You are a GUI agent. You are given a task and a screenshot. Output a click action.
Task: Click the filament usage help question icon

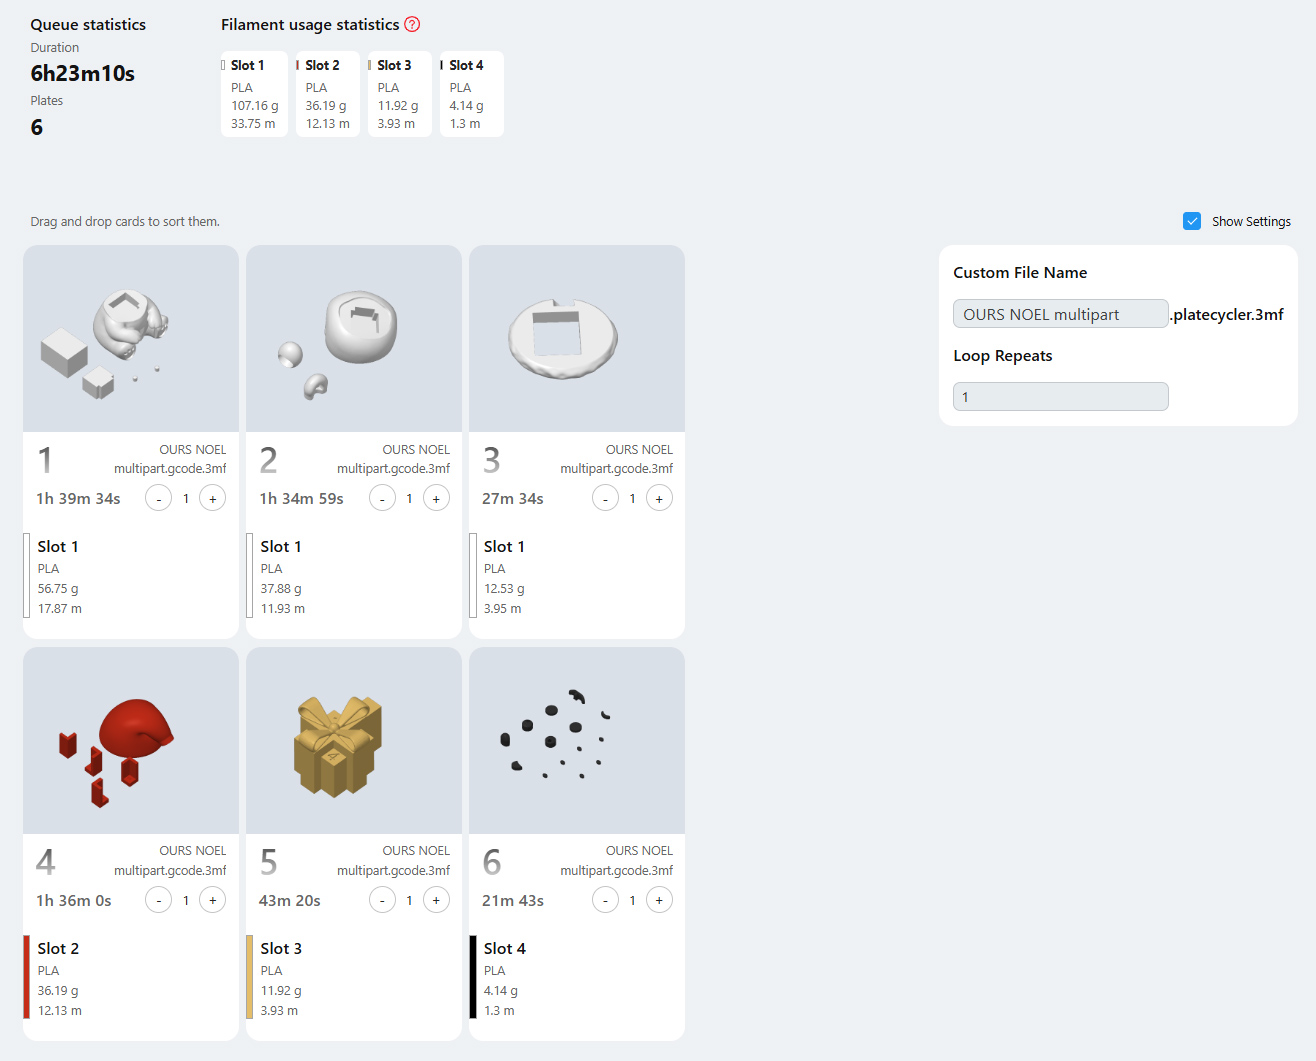click(x=412, y=24)
